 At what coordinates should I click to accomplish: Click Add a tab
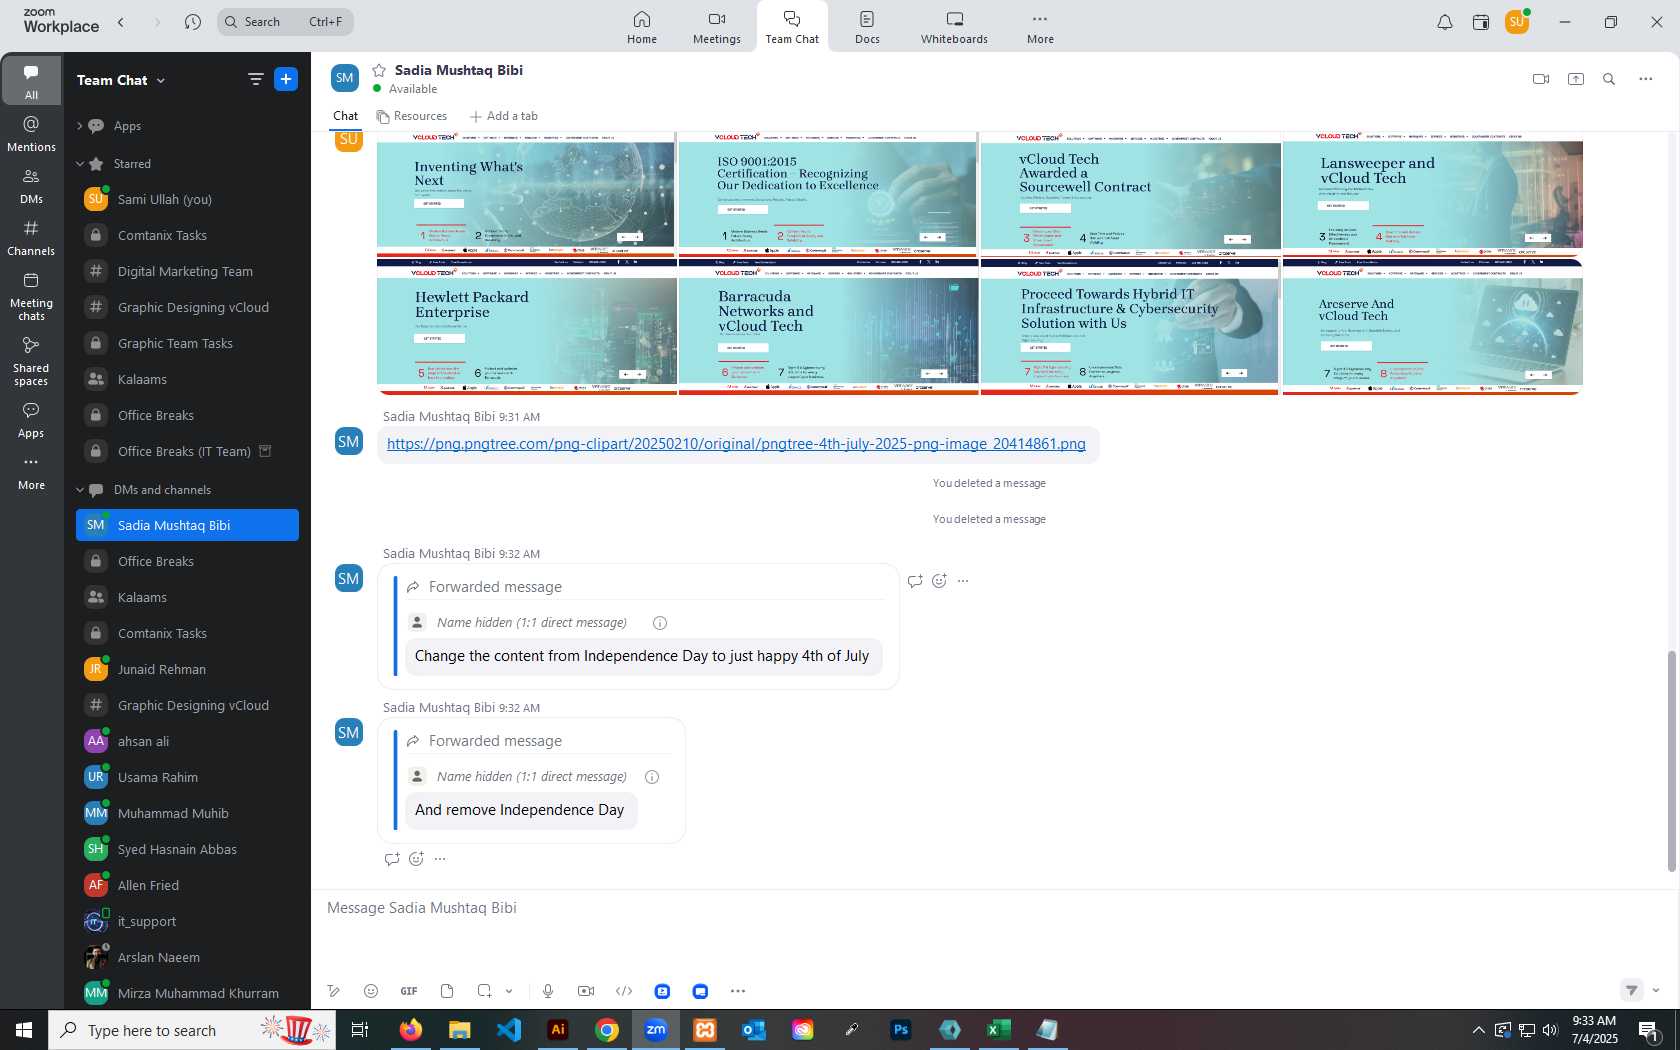coord(504,116)
